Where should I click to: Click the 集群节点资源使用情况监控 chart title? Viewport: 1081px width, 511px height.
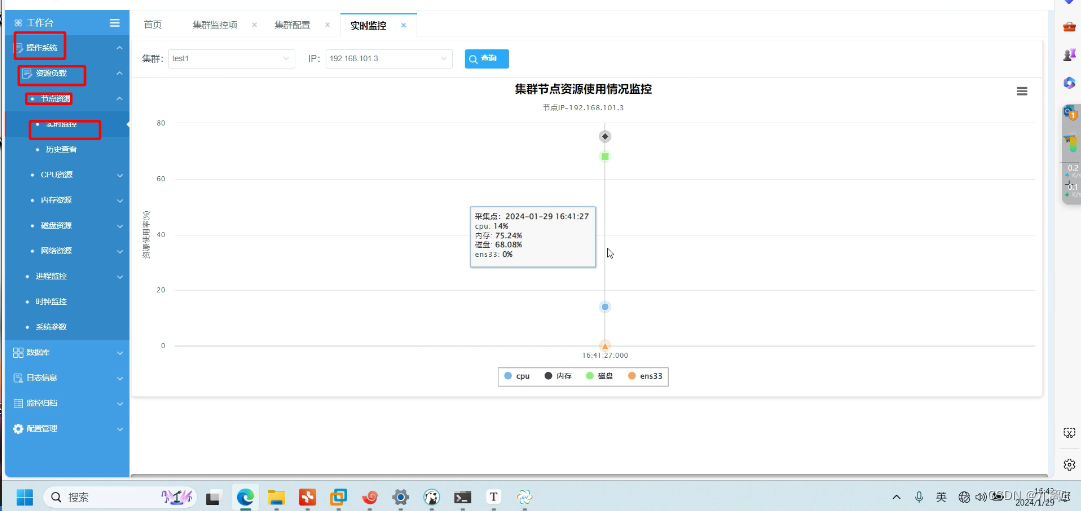(x=583, y=90)
